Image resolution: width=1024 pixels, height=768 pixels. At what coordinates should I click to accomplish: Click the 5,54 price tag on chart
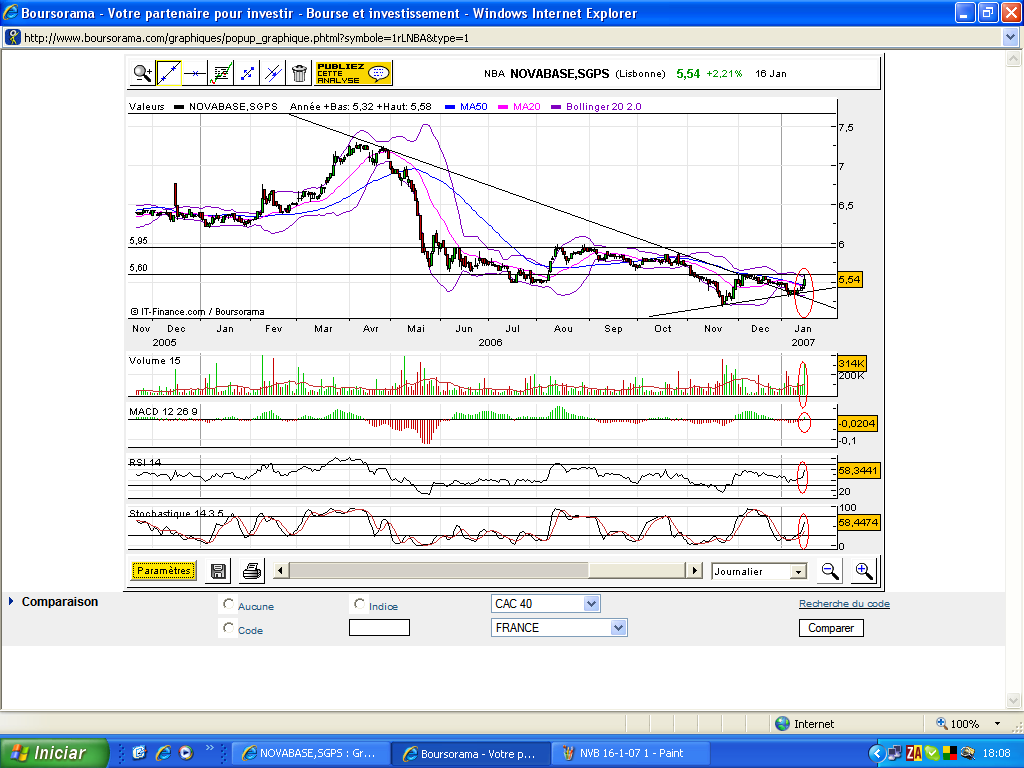pyautogui.click(x=849, y=280)
